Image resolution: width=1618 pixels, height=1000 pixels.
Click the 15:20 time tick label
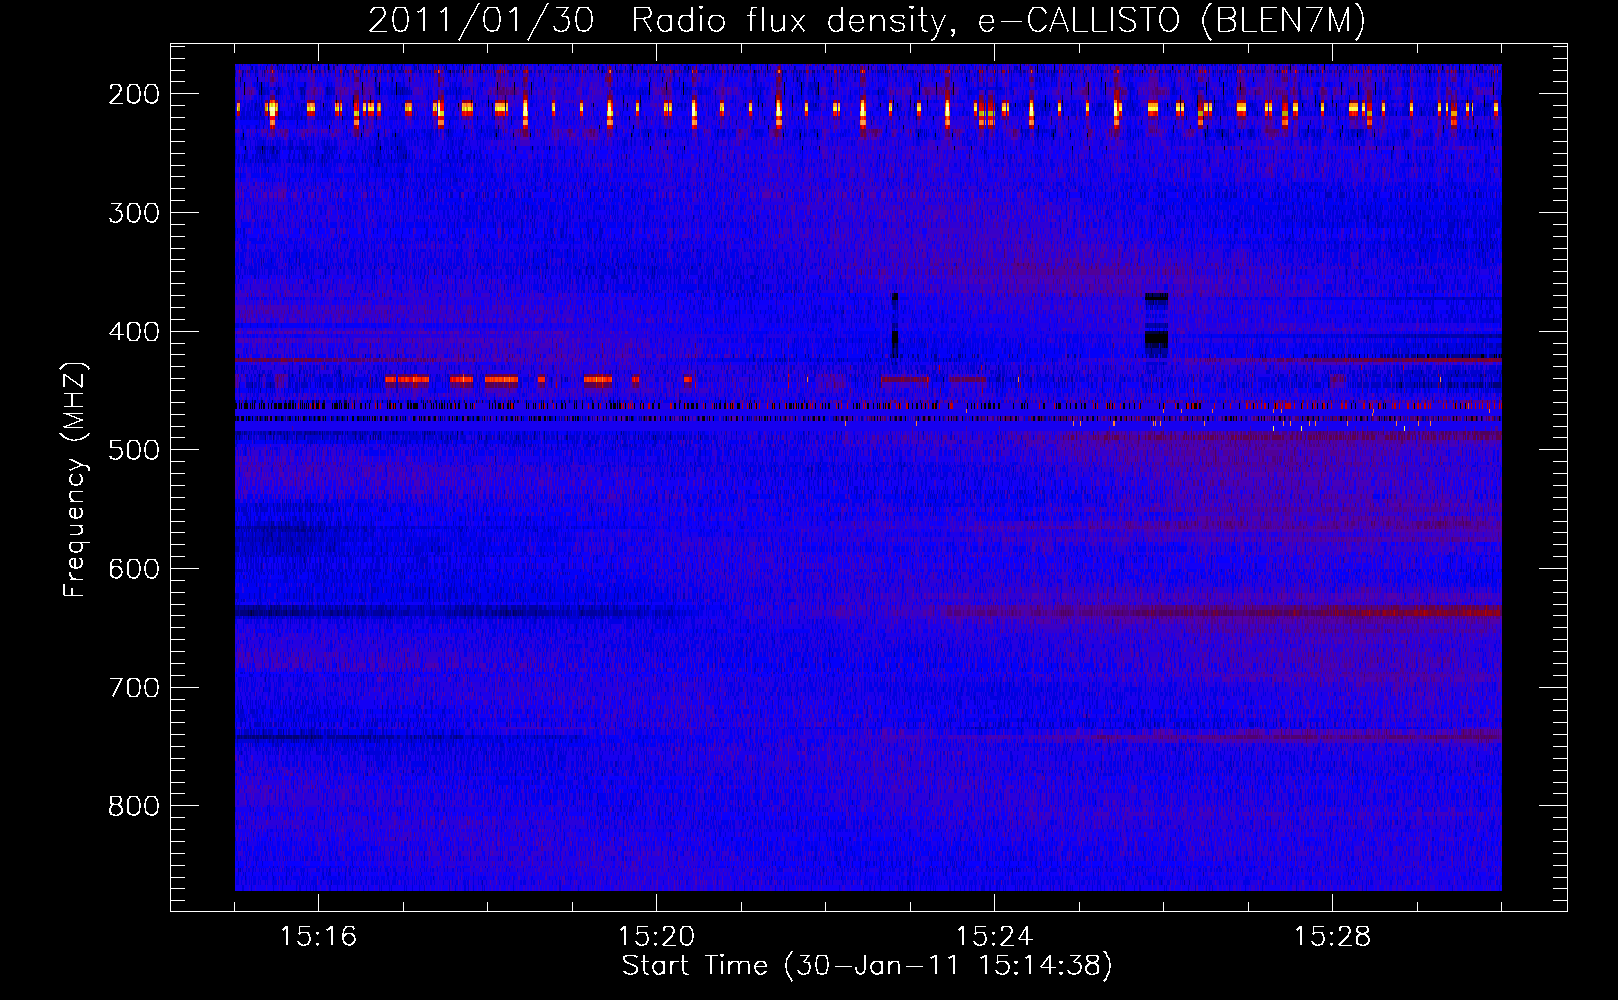pyautogui.click(x=656, y=937)
